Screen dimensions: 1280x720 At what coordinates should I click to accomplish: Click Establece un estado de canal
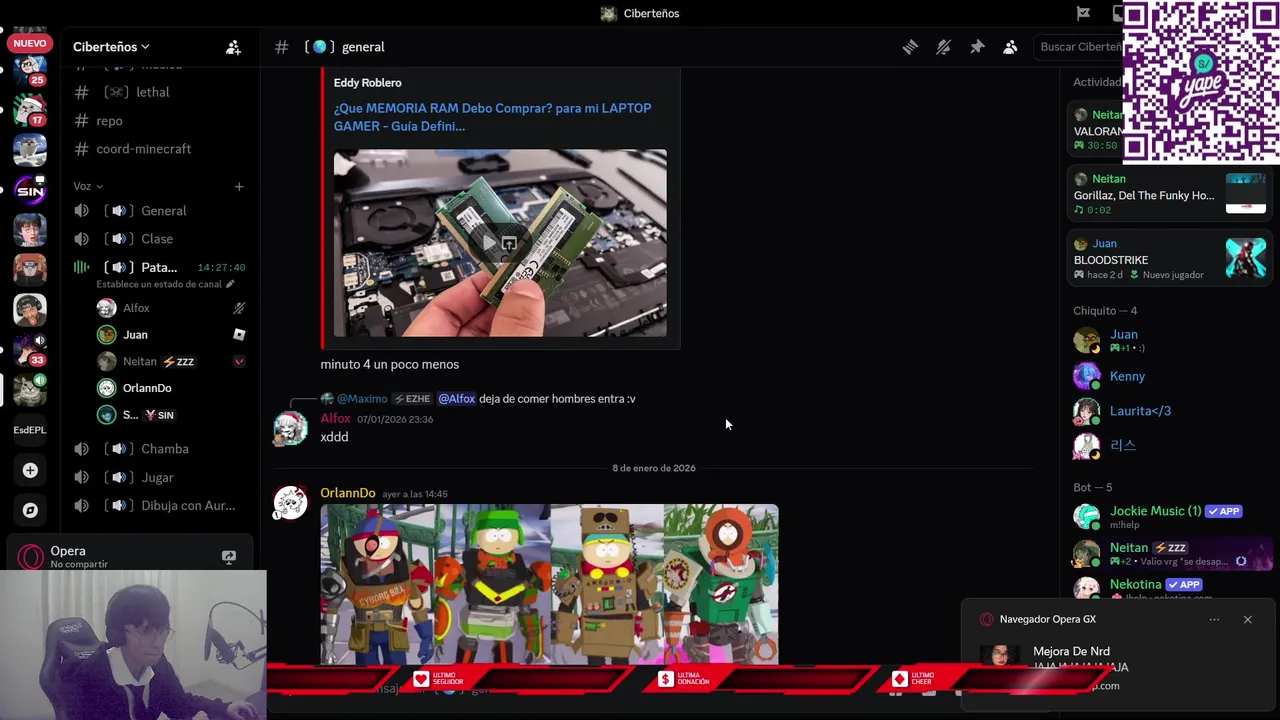165,284
